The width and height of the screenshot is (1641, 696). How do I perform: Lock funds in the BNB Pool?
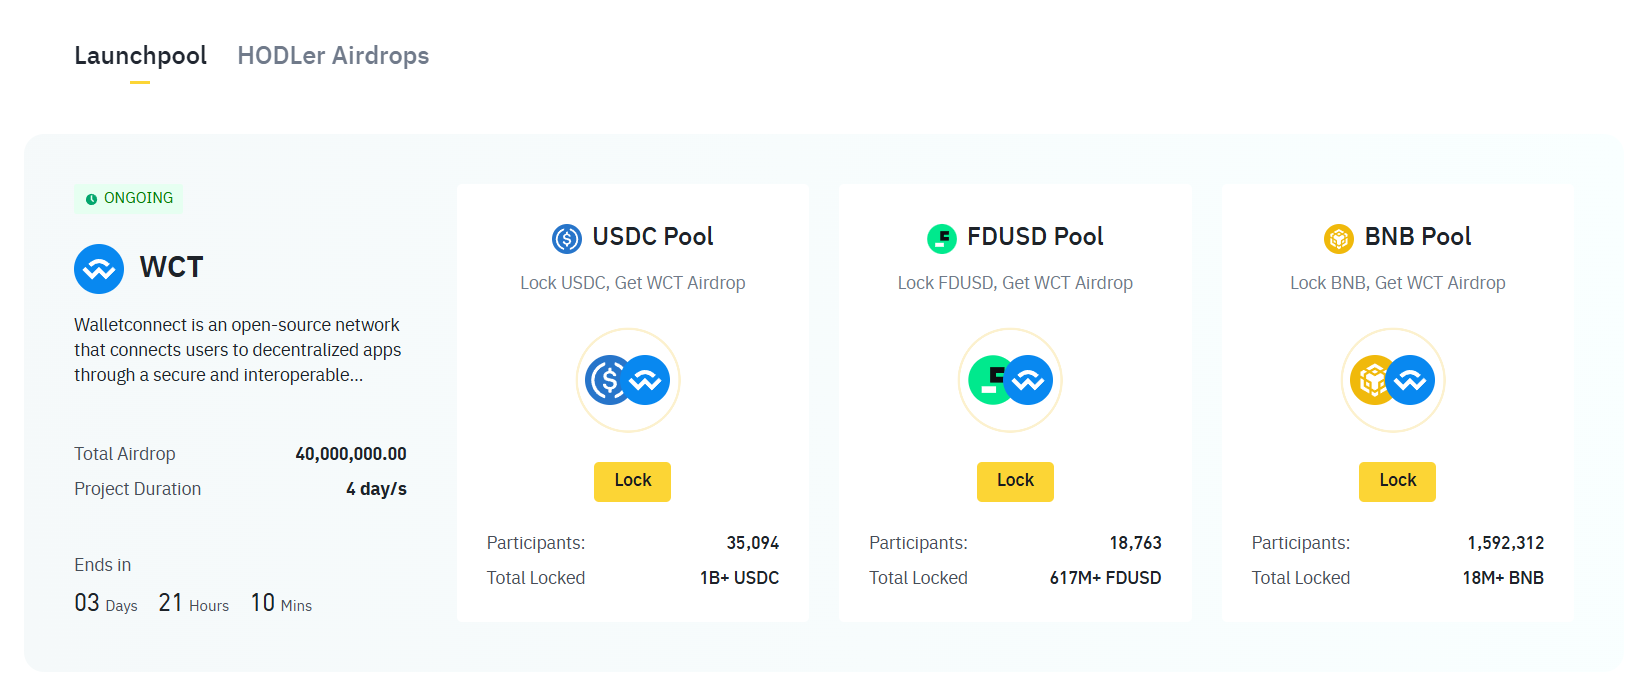point(1397,481)
